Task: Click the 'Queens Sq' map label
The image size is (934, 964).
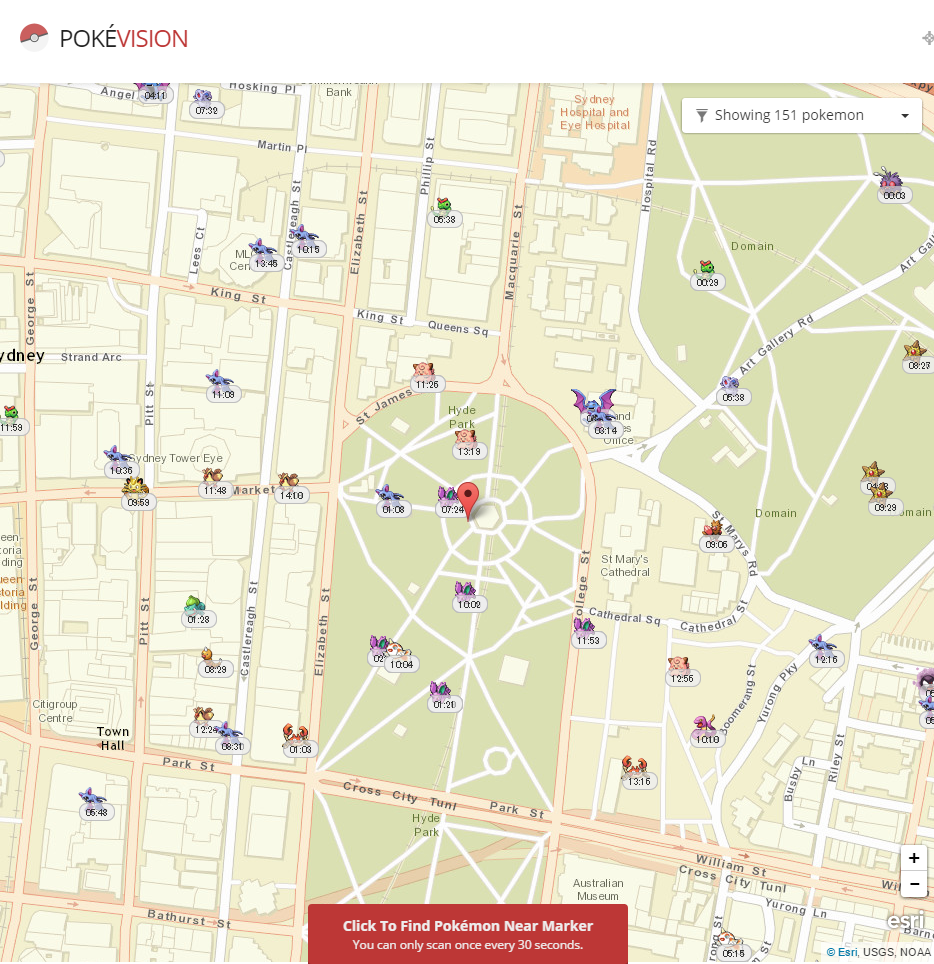Action: tap(457, 328)
